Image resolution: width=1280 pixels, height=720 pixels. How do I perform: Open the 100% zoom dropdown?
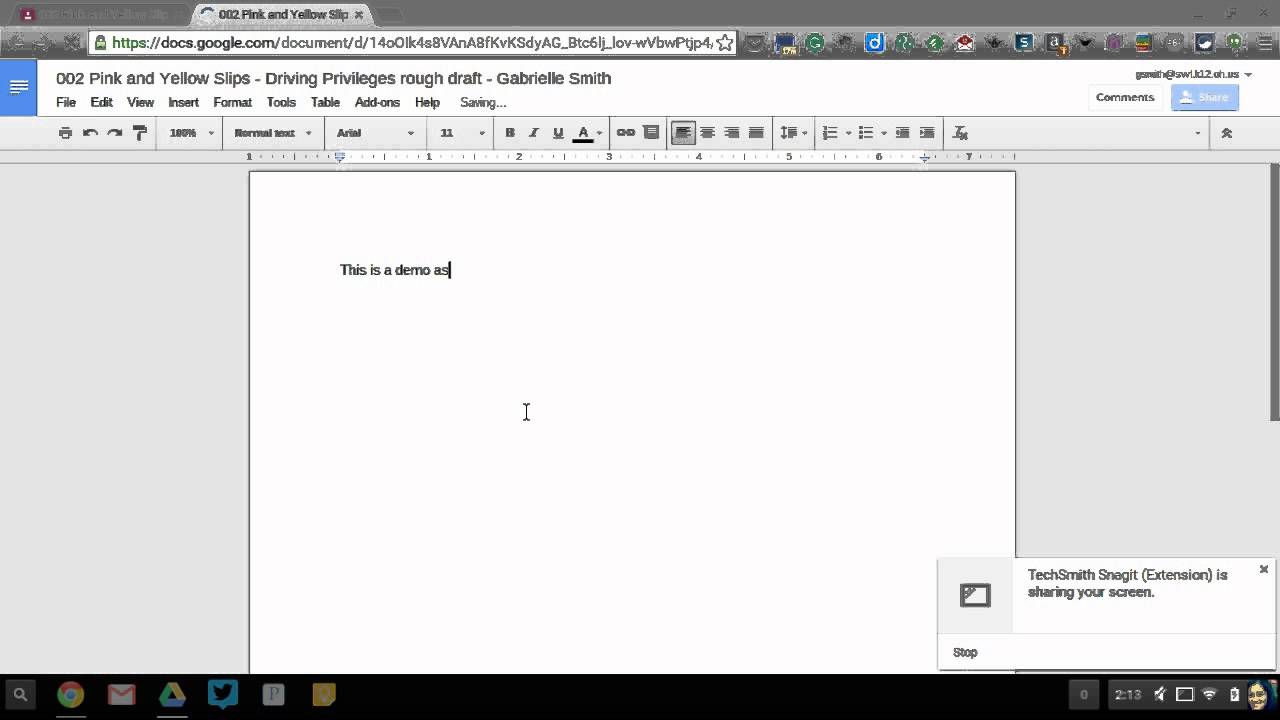click(191, 133)
